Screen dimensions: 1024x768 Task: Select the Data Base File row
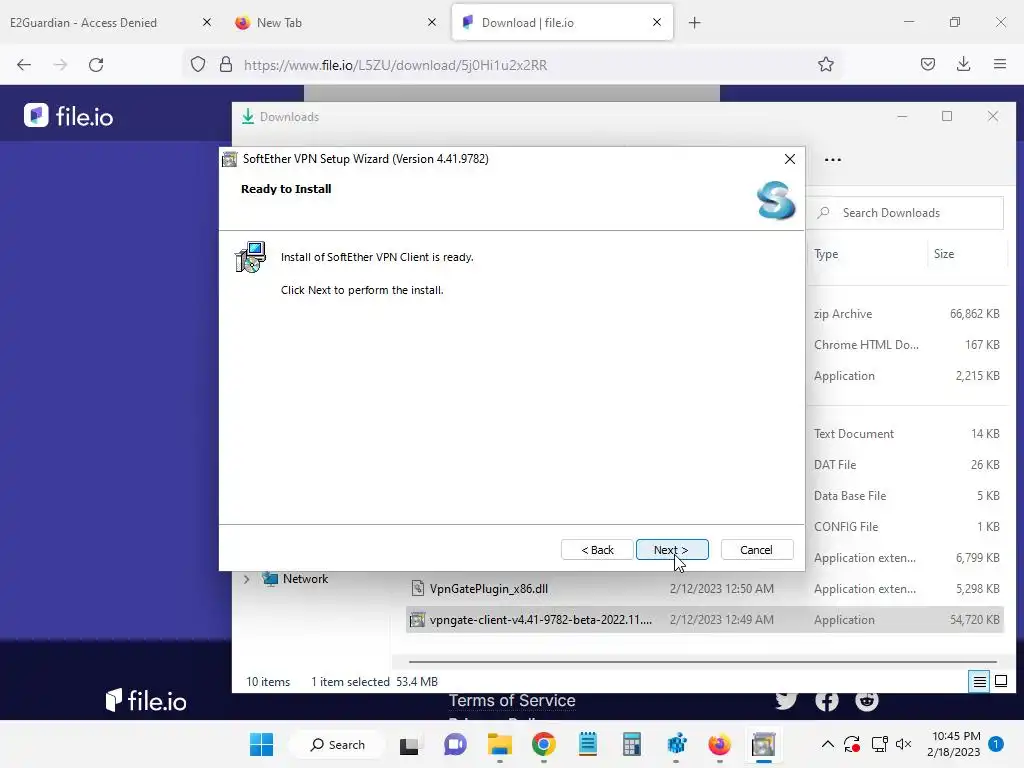pos(906,496)
